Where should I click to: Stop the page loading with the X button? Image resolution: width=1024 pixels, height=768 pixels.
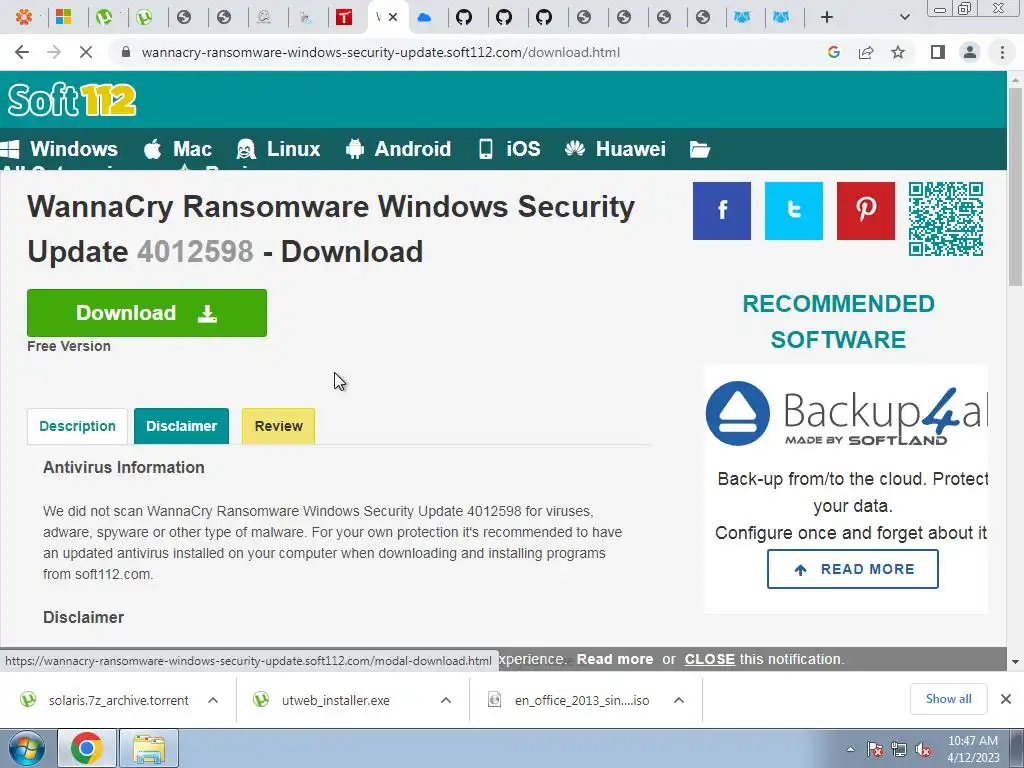(86, 52)
